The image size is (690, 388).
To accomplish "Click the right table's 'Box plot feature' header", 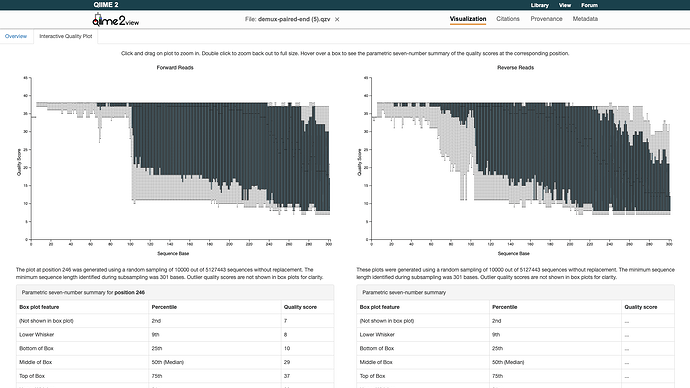I will tap(380, 307).
